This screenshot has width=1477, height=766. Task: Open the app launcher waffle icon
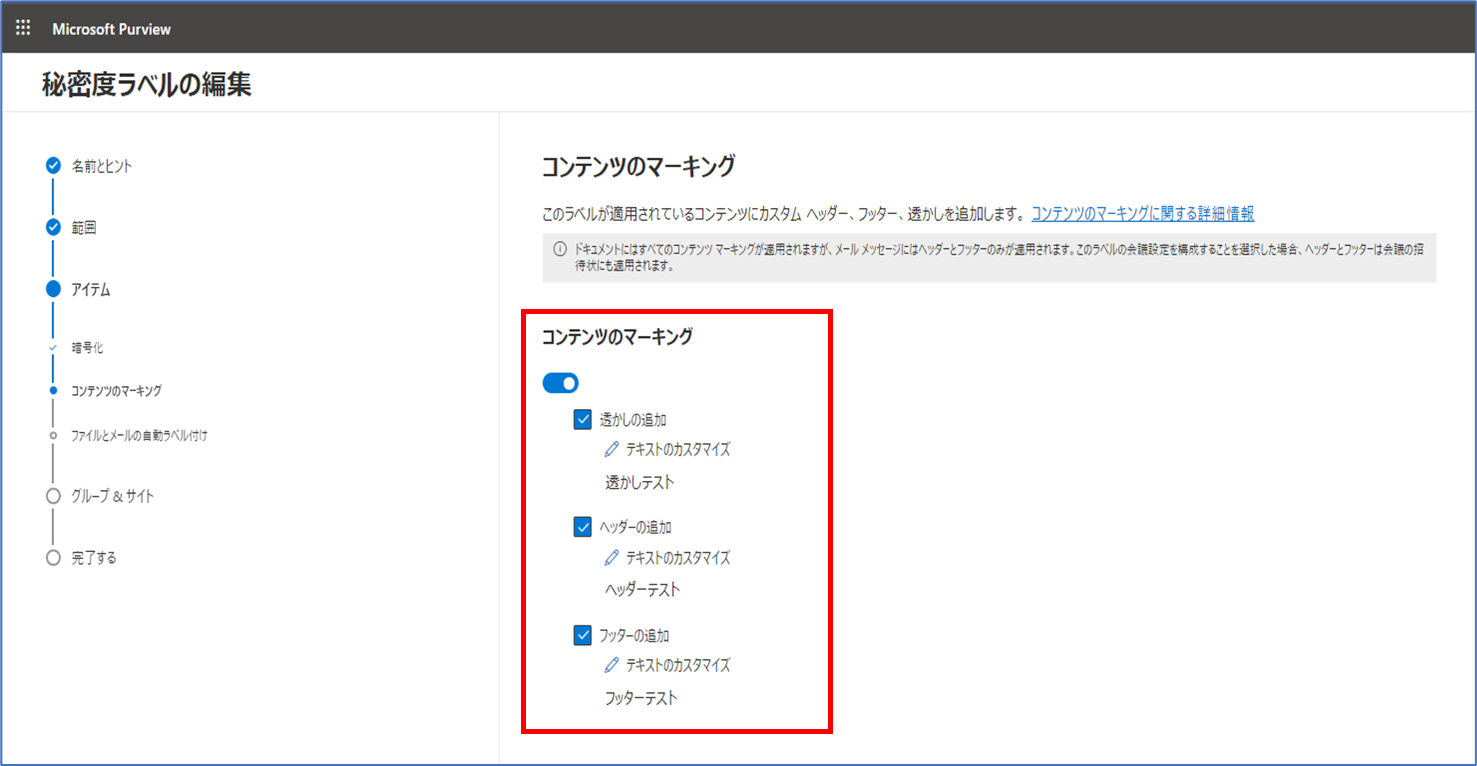coord(24,28)
